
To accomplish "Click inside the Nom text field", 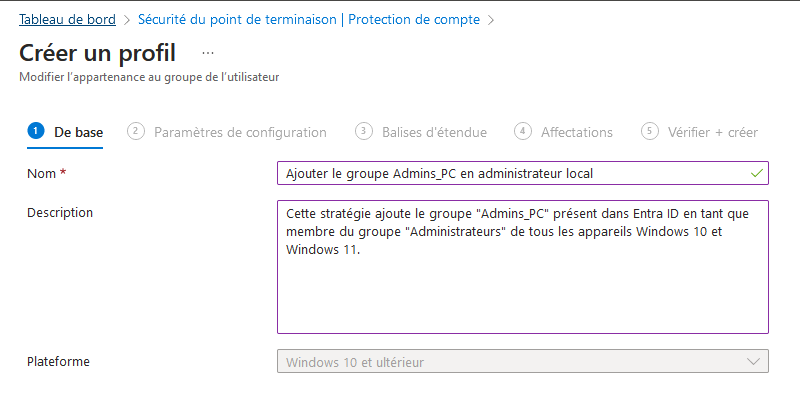I will pyautogui.click(x=500, y=173).
